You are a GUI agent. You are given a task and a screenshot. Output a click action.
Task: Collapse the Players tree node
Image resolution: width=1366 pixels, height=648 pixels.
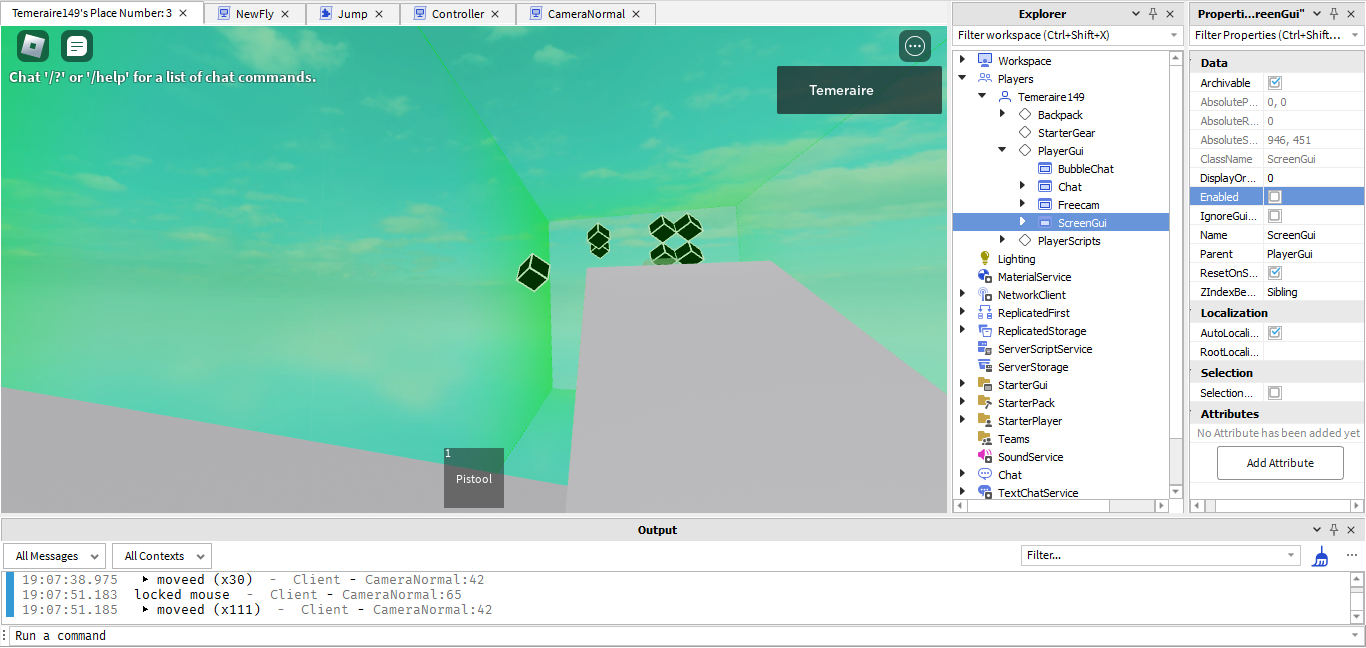[962, 79]
